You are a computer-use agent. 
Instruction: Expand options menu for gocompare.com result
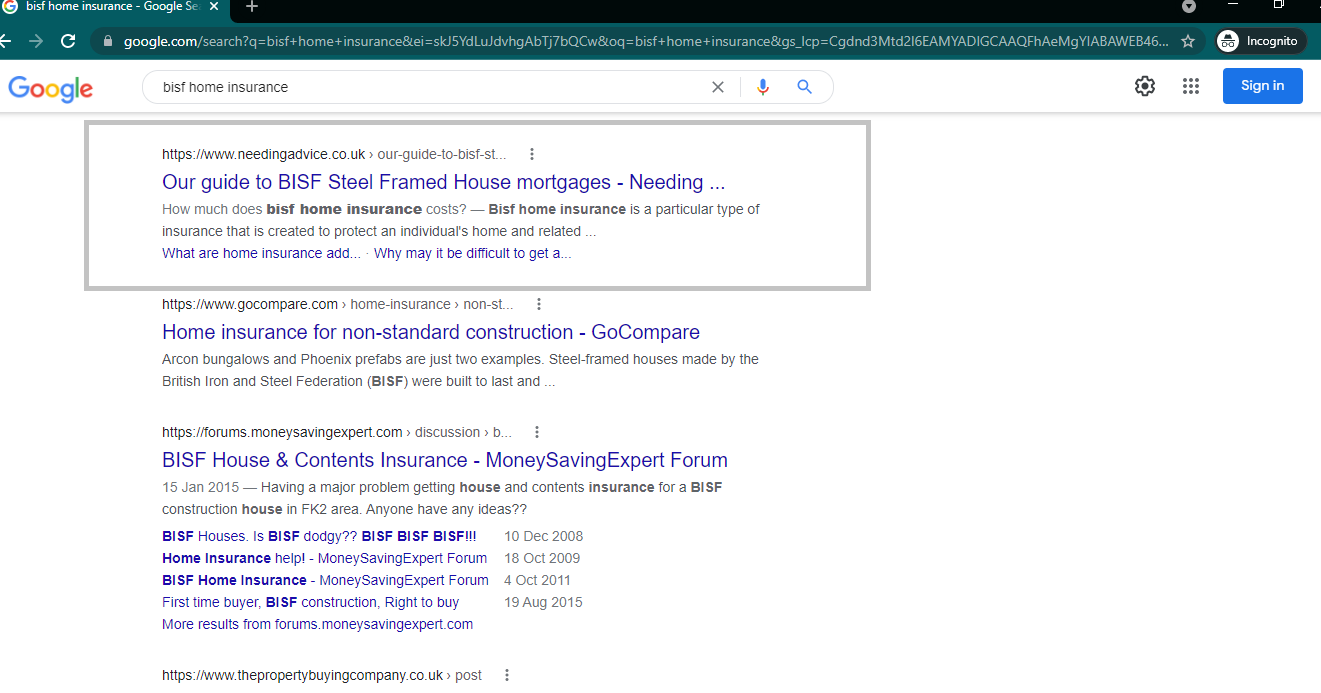point(539,304)
